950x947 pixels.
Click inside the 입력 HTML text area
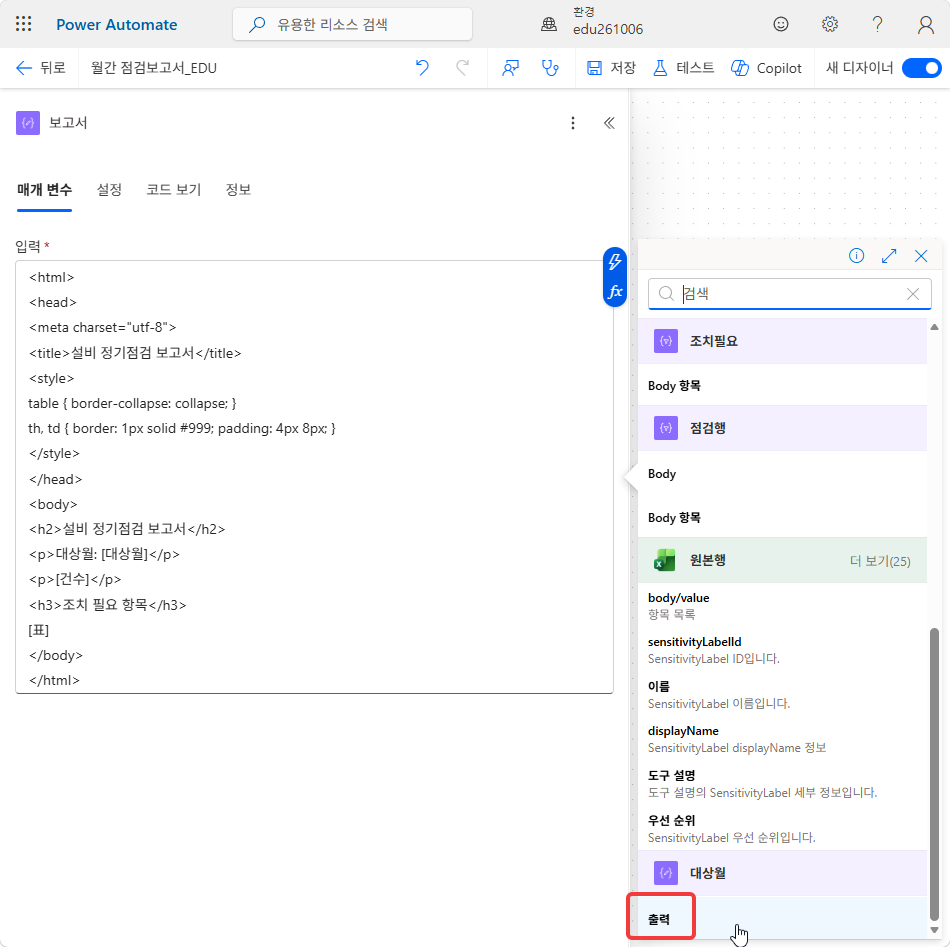coord(314,477)
